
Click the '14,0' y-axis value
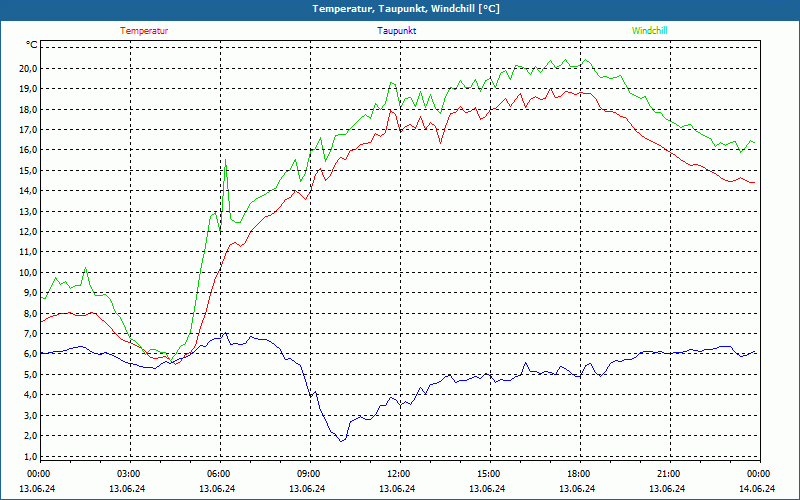click(x=29, y=191)
